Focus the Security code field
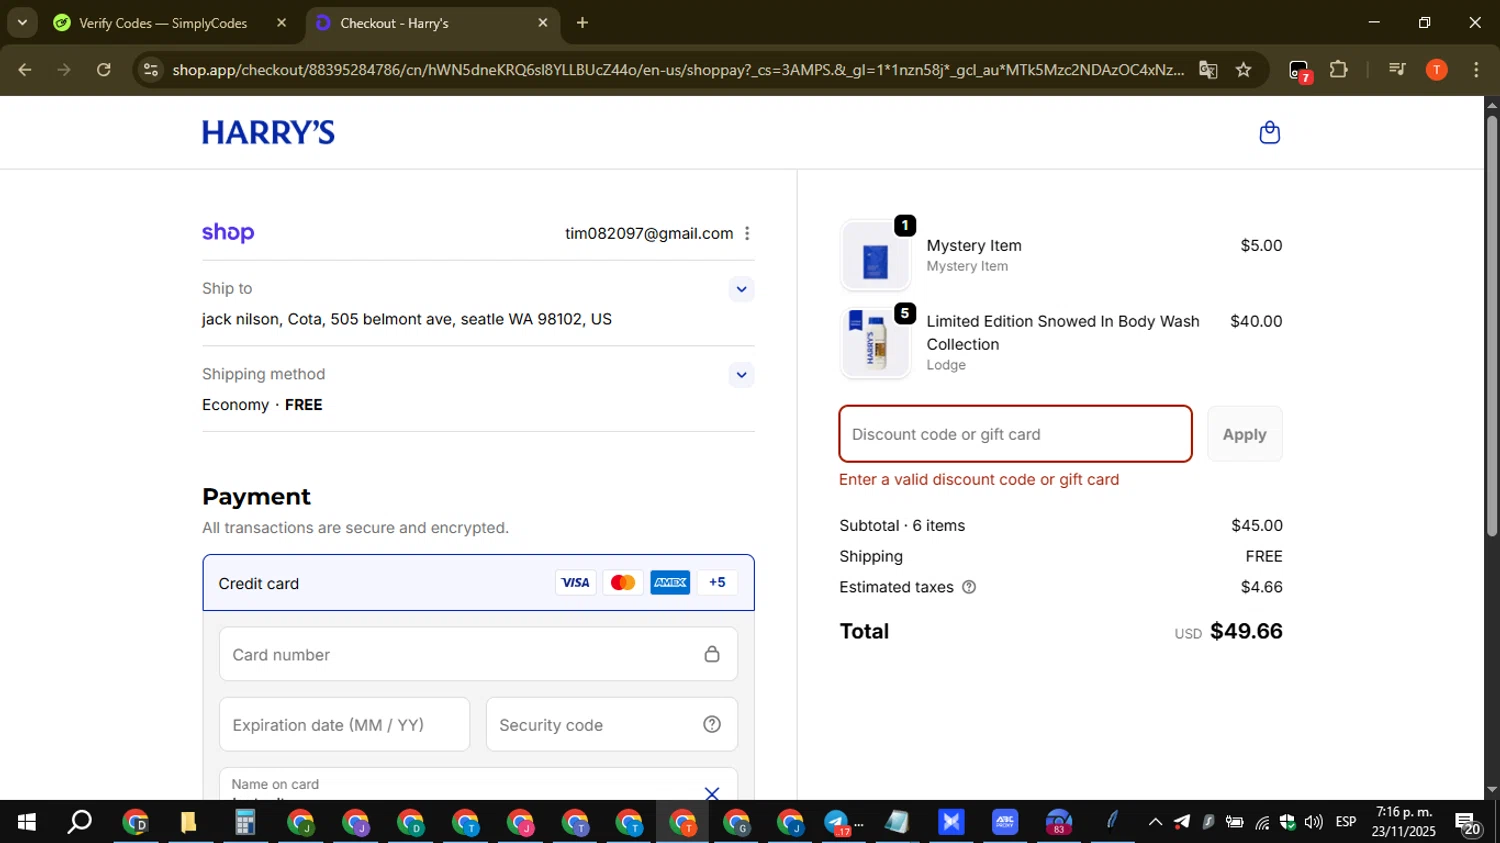The height and width of the screenshot is (843, 1500). tap(612, 724)
